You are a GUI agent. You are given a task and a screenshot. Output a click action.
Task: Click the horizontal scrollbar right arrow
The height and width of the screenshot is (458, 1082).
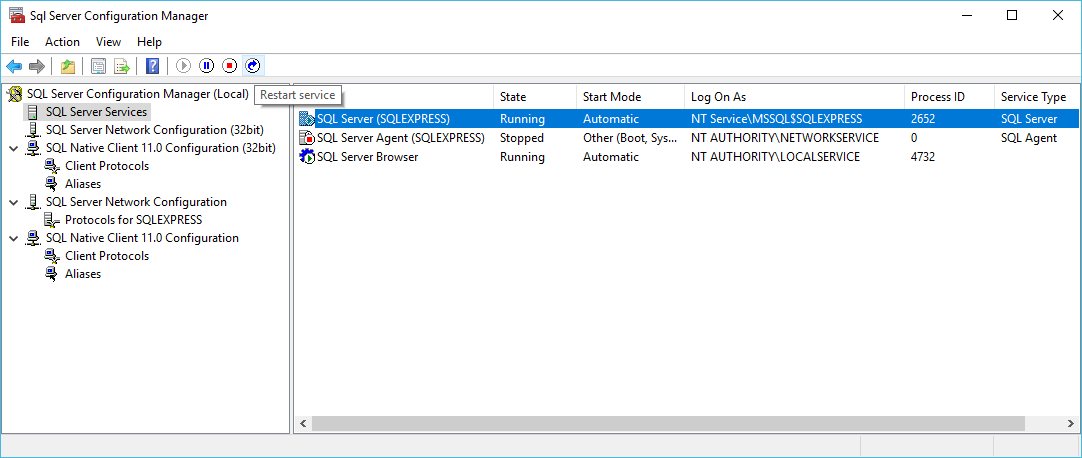(x=1070, y=424)
